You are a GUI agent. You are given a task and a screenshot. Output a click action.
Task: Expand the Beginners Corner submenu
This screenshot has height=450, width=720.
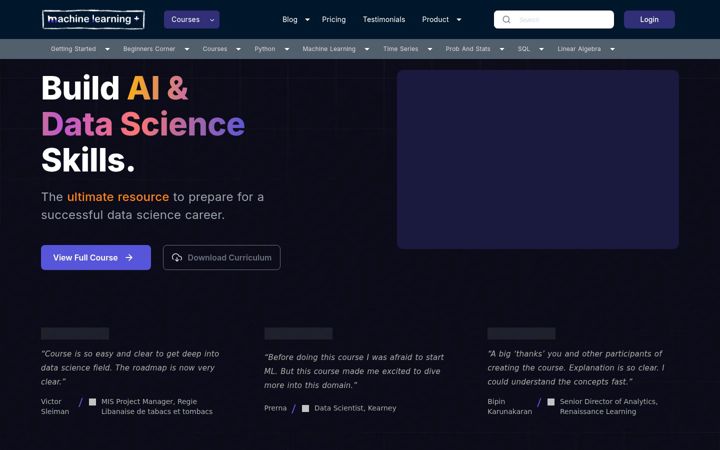click(x=187, y=49)
